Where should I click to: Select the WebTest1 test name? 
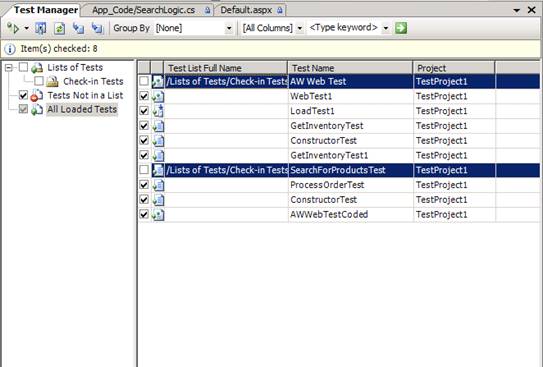point(311,96)
